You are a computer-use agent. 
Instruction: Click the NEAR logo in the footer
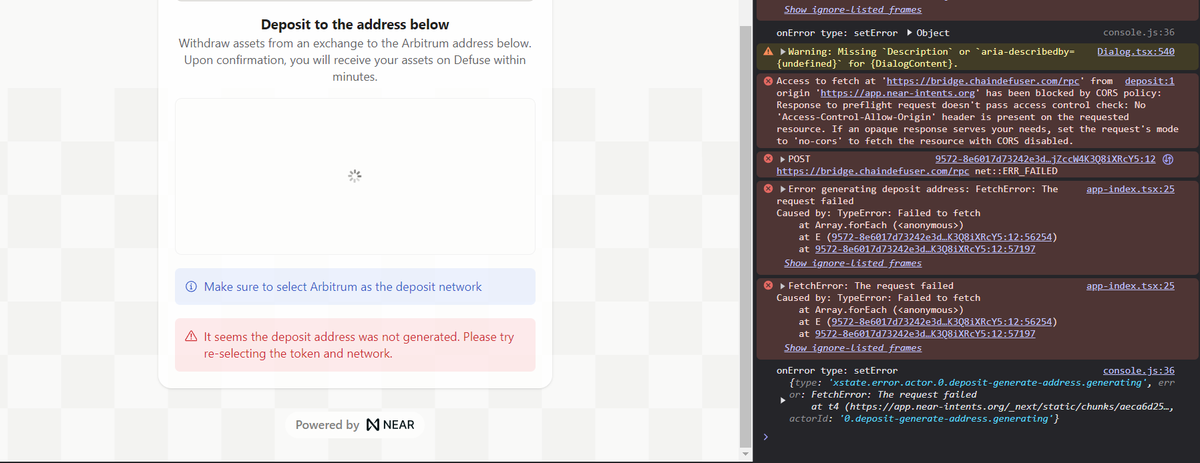tap(391, 425)
